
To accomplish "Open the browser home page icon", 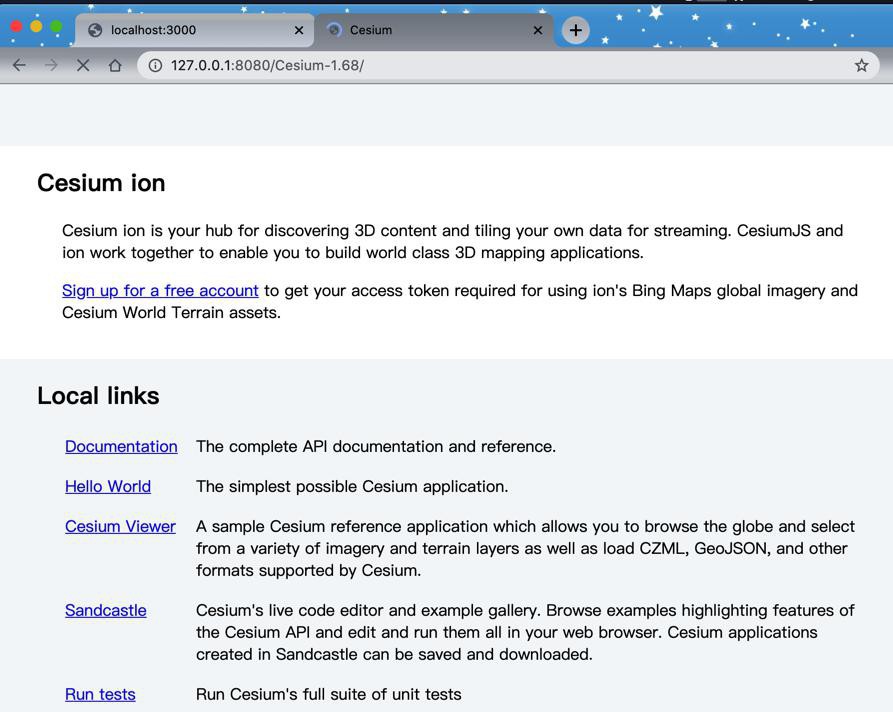I will 115,66.
